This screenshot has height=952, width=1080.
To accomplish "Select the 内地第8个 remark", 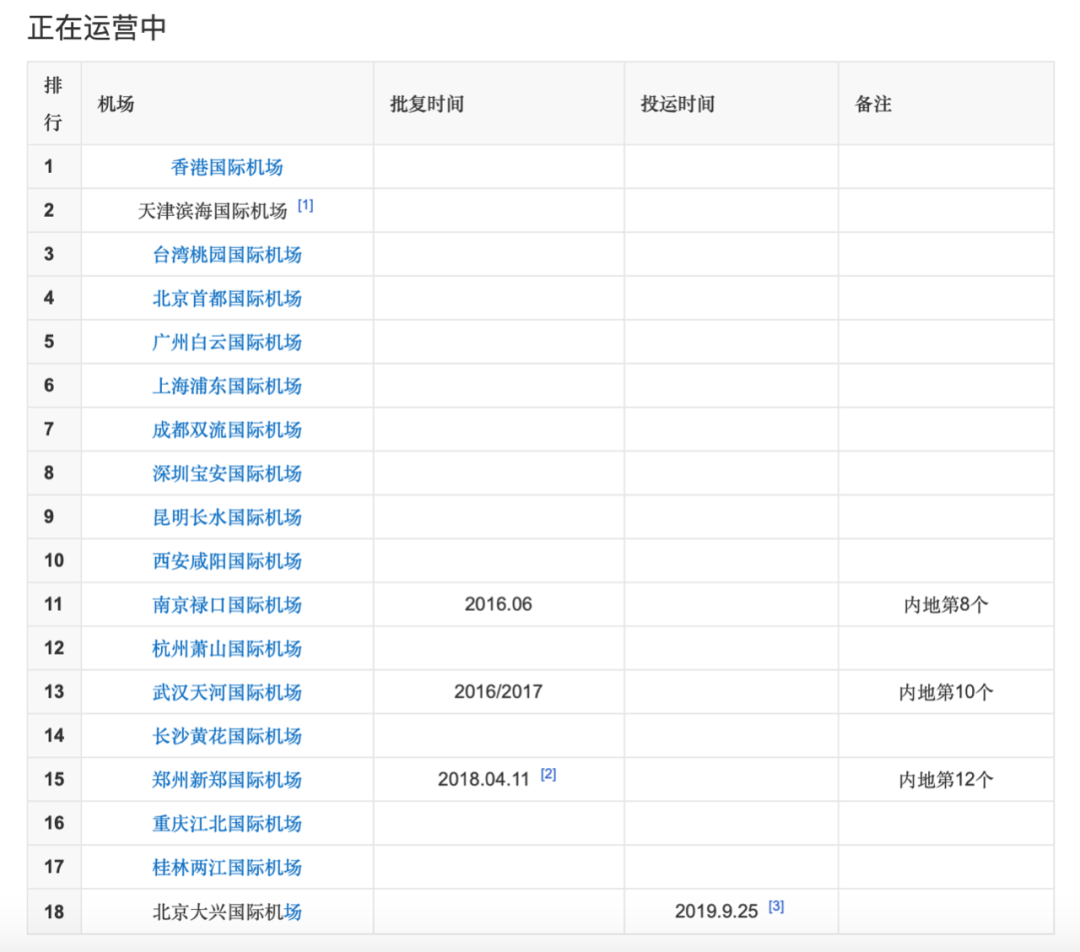I will [x=946, y=604].
